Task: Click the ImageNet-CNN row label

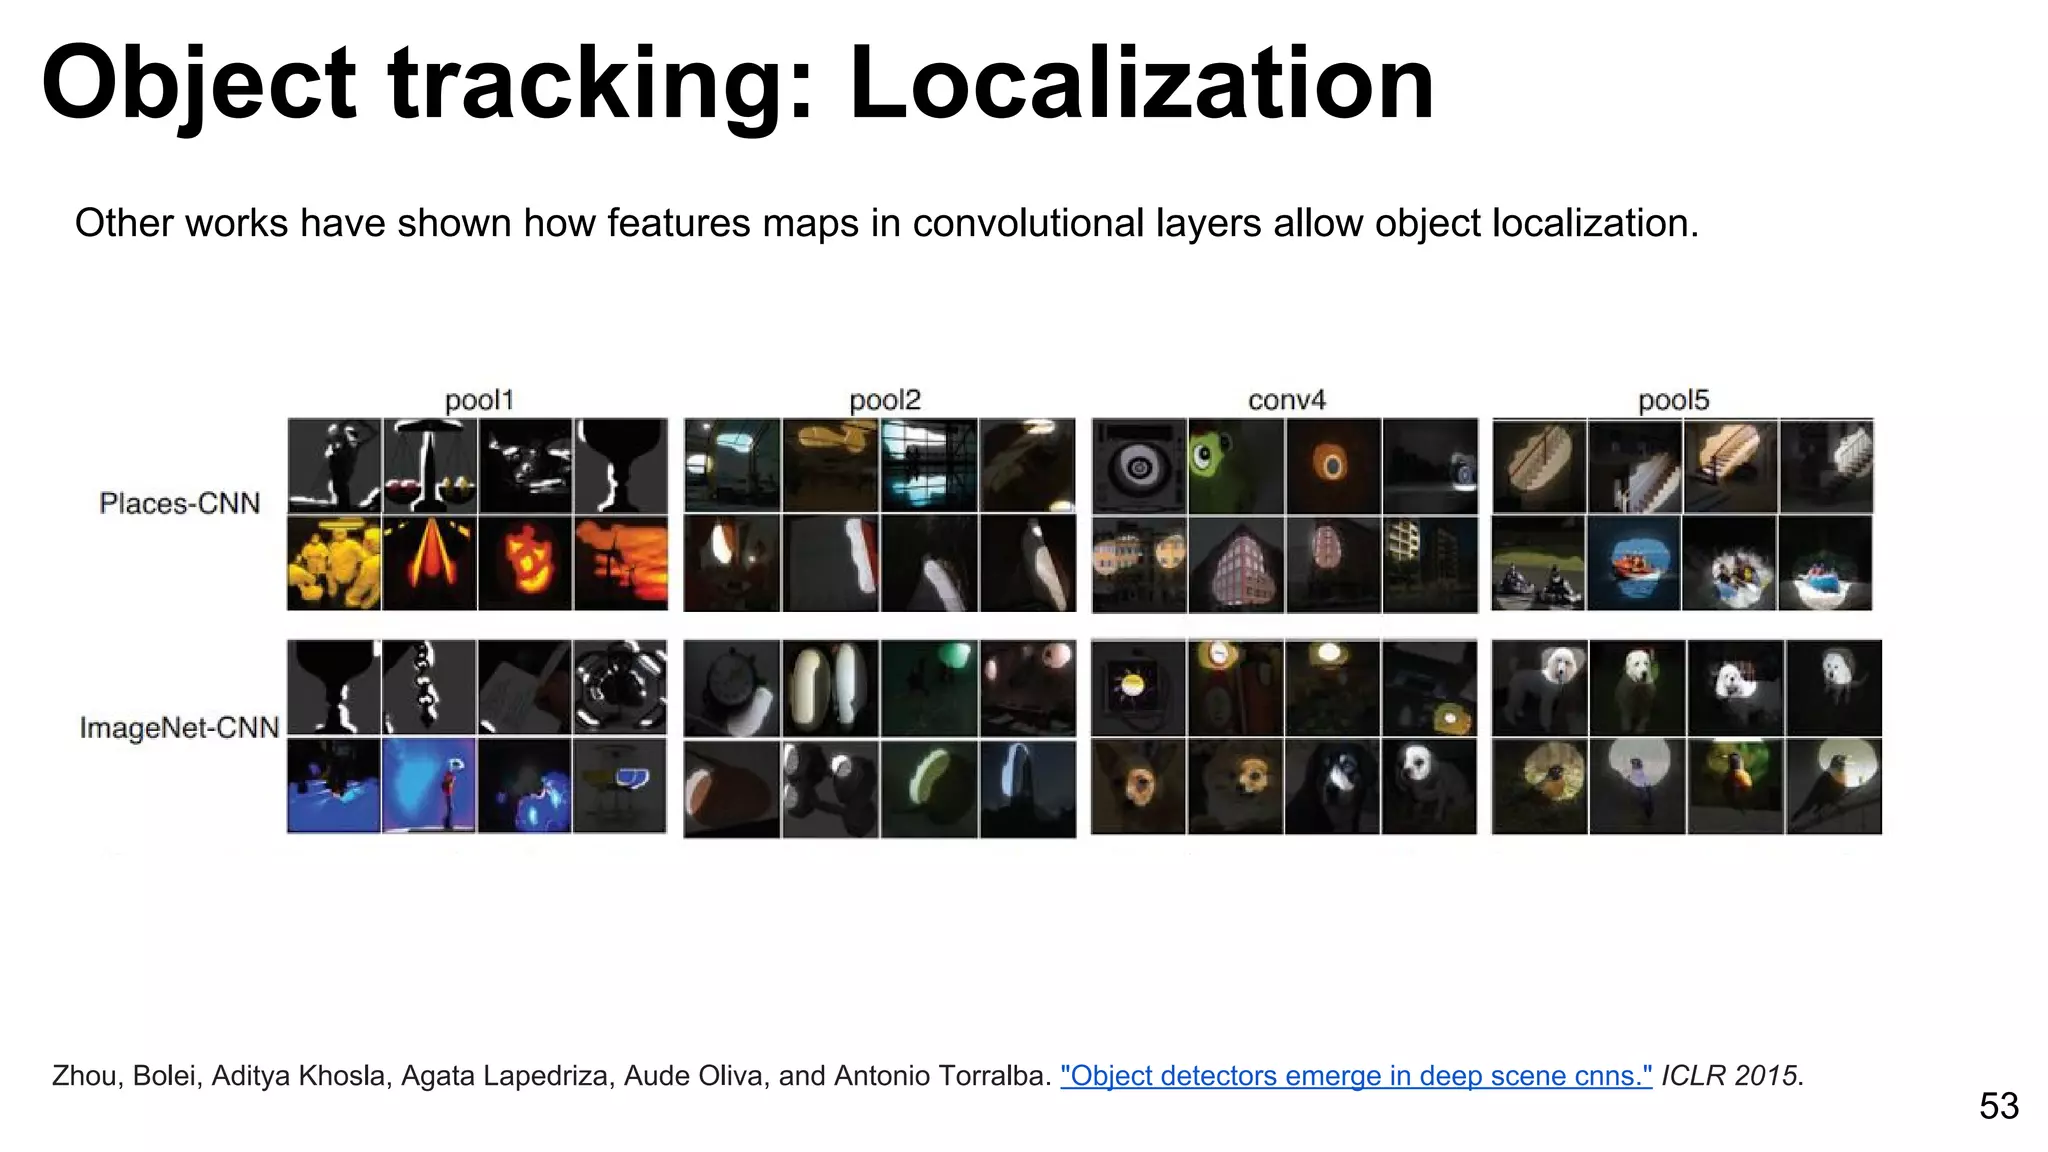Action: pos(179,727)
